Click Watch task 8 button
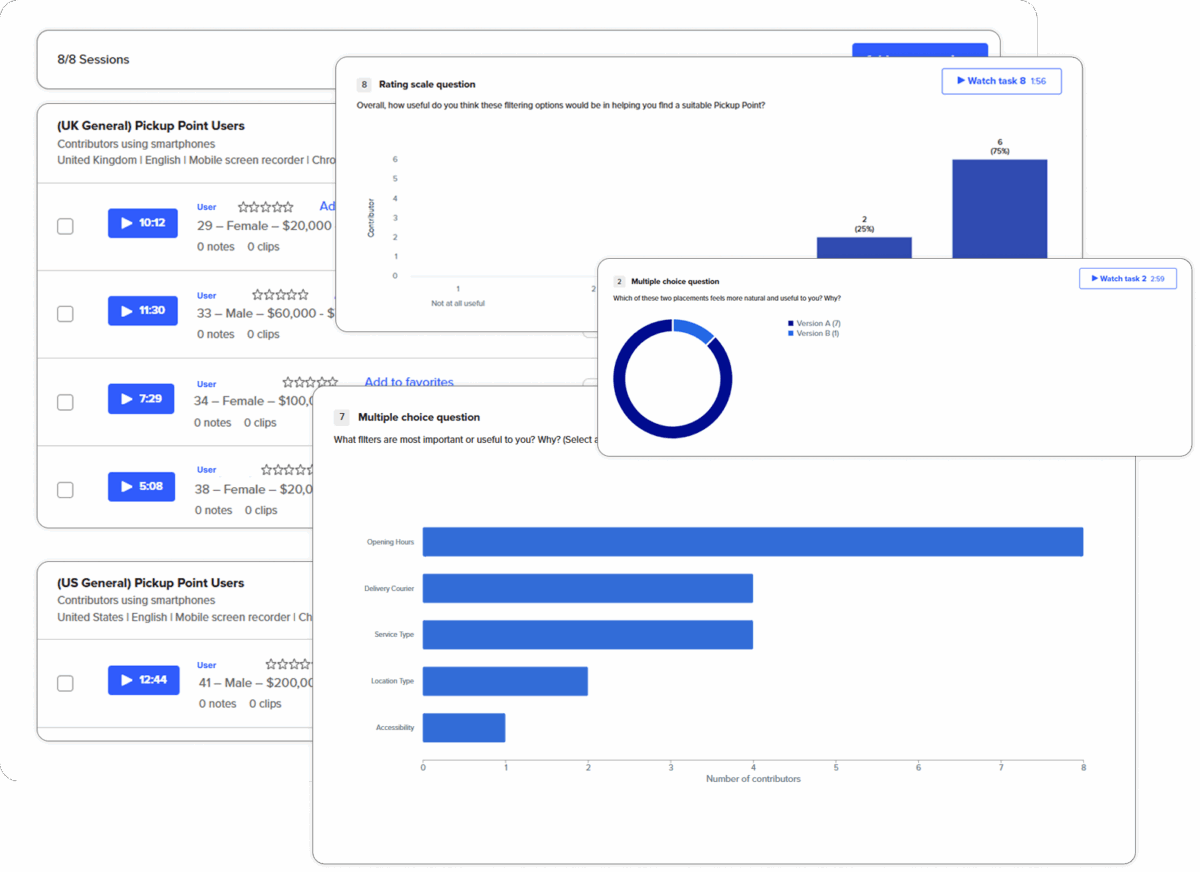Image resolution: width=1200 pixels, height=872 pixels. click(x=1001, y=81)
